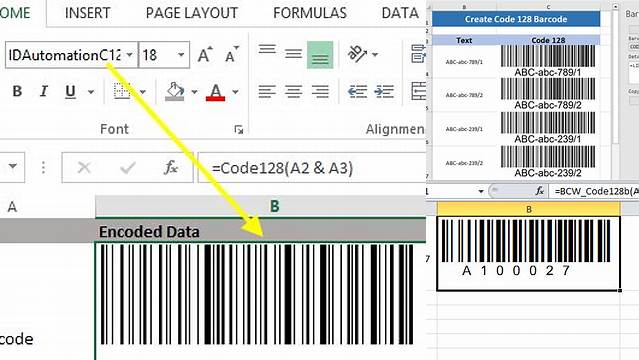Toggle Italic formatting button
Image resolution: width=639 pixels, height=360 pixels.
pos(44,91)
